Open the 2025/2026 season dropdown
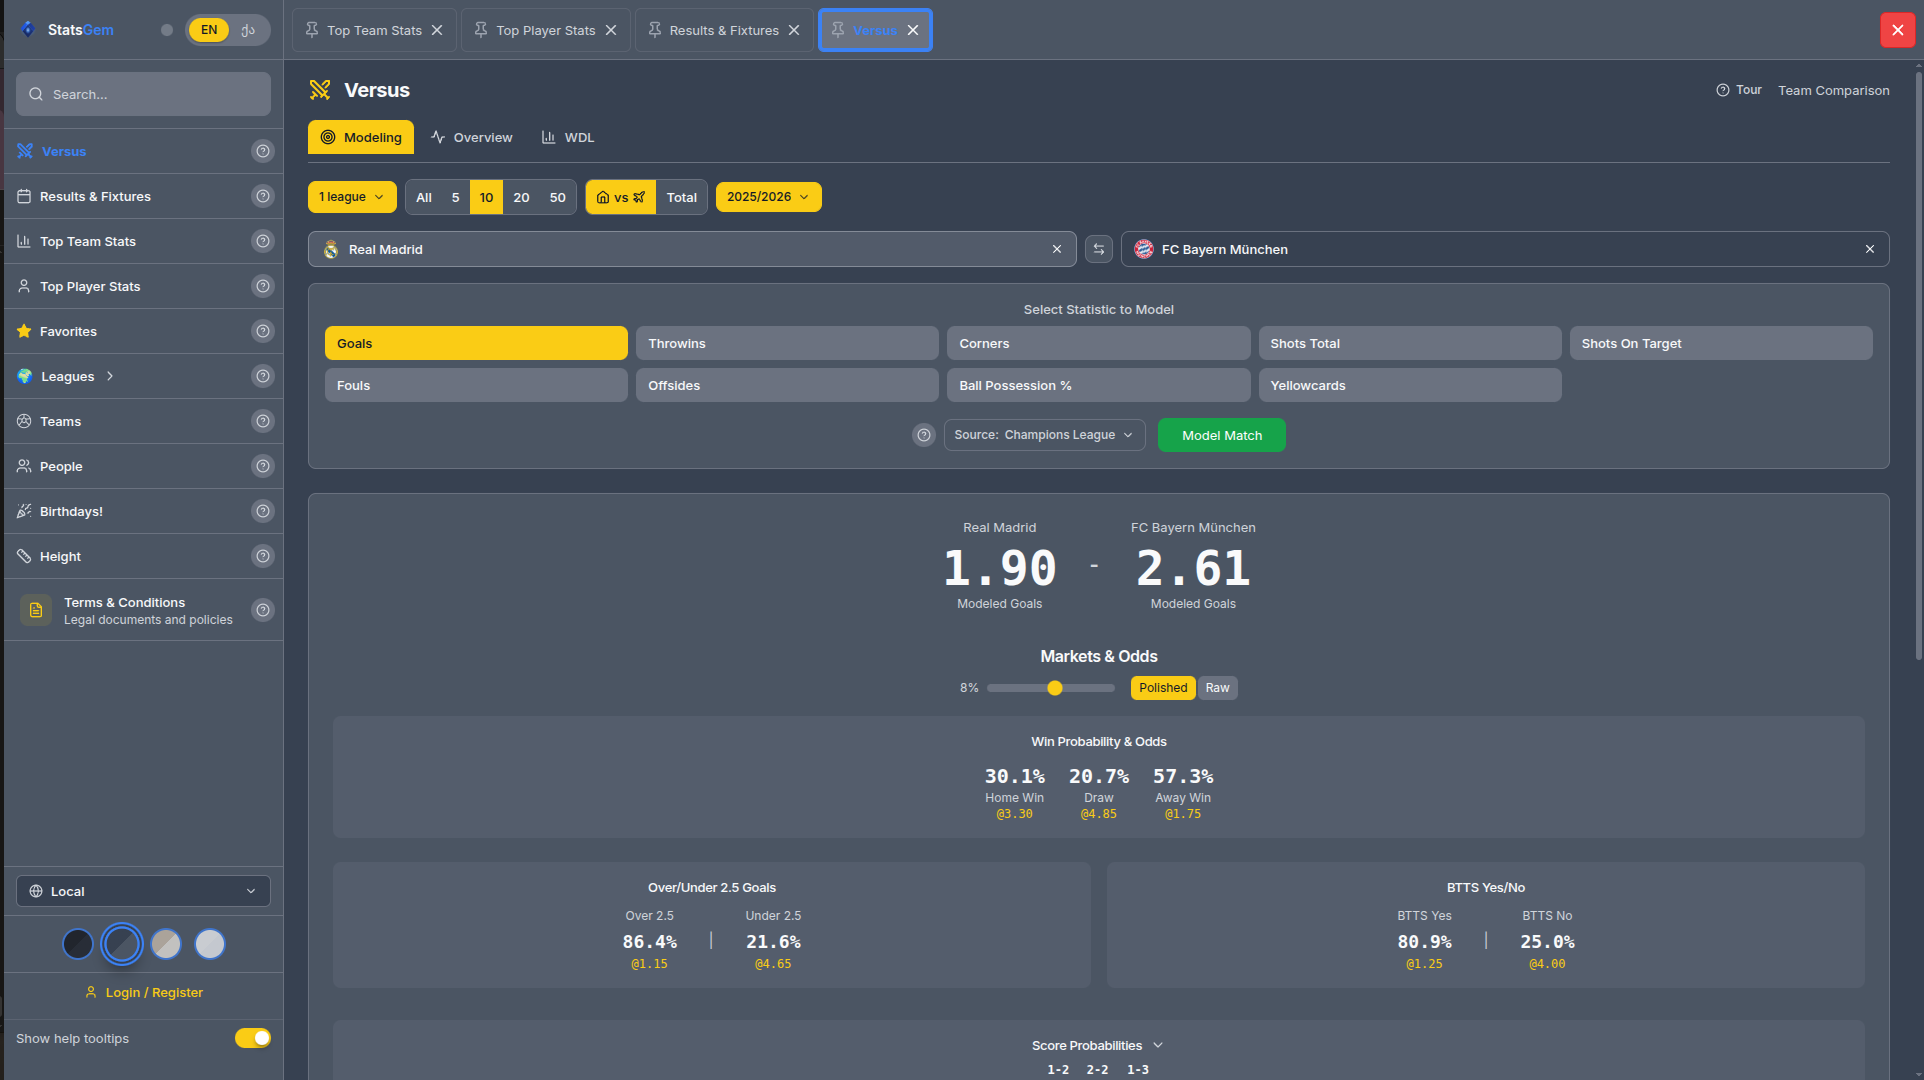Image resolution: width=1924 pixels, height=1080 pixels. point(767,197)
